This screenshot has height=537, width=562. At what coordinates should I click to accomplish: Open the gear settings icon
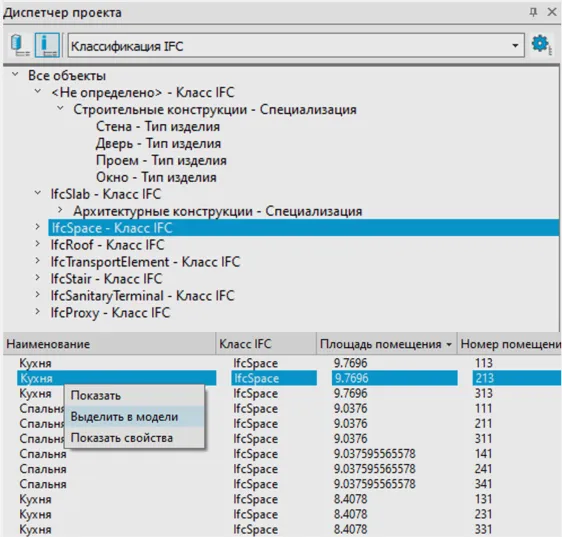(x=541, y=45)
